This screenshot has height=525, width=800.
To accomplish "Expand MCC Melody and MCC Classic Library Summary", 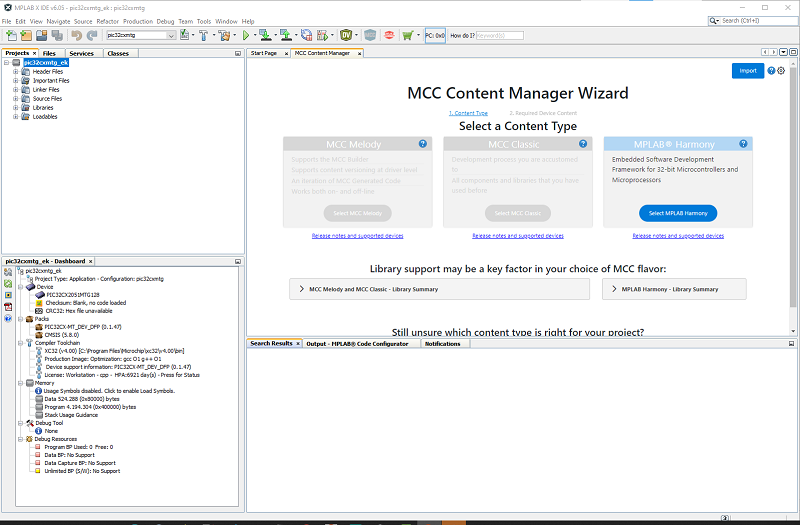I will pyautogui.click(x=439, y=289).
